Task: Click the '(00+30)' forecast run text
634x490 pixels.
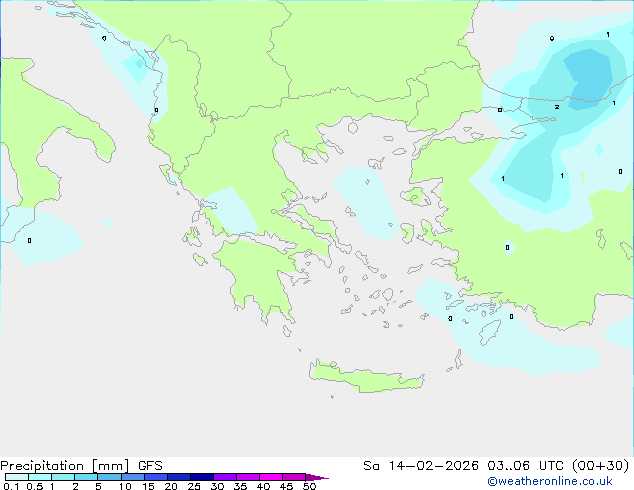Action: [600, 466]
